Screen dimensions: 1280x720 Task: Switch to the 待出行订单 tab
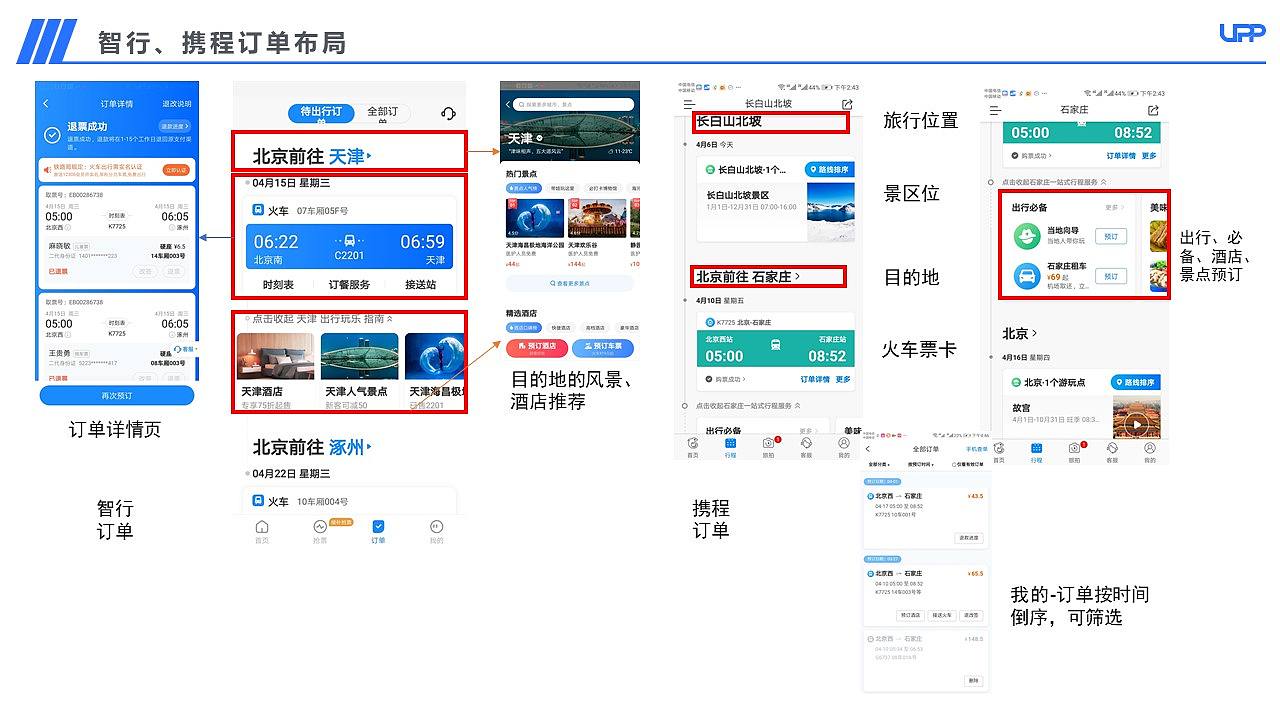point(320,112)
